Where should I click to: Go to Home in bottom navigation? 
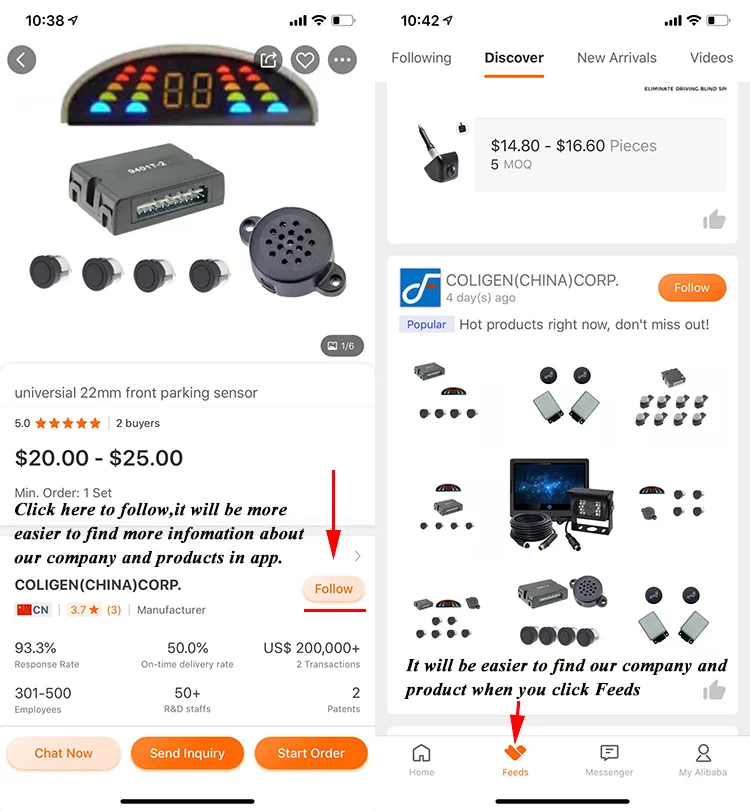(x=422, y=760)
